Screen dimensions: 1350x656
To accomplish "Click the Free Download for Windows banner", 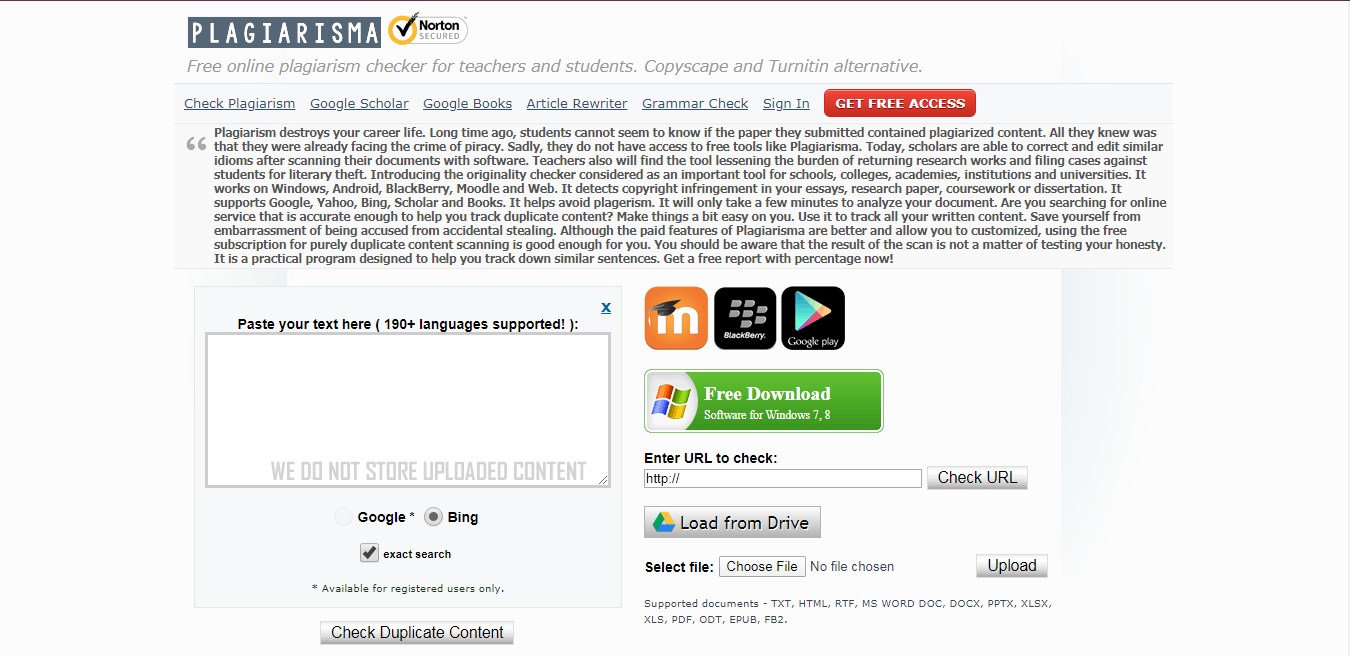I will point(764,402).
